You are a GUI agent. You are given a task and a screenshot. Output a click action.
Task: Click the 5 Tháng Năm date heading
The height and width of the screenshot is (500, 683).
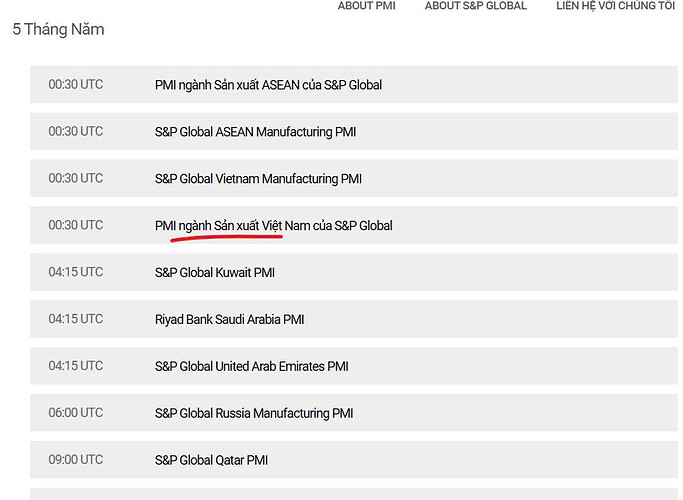[58, 29]
